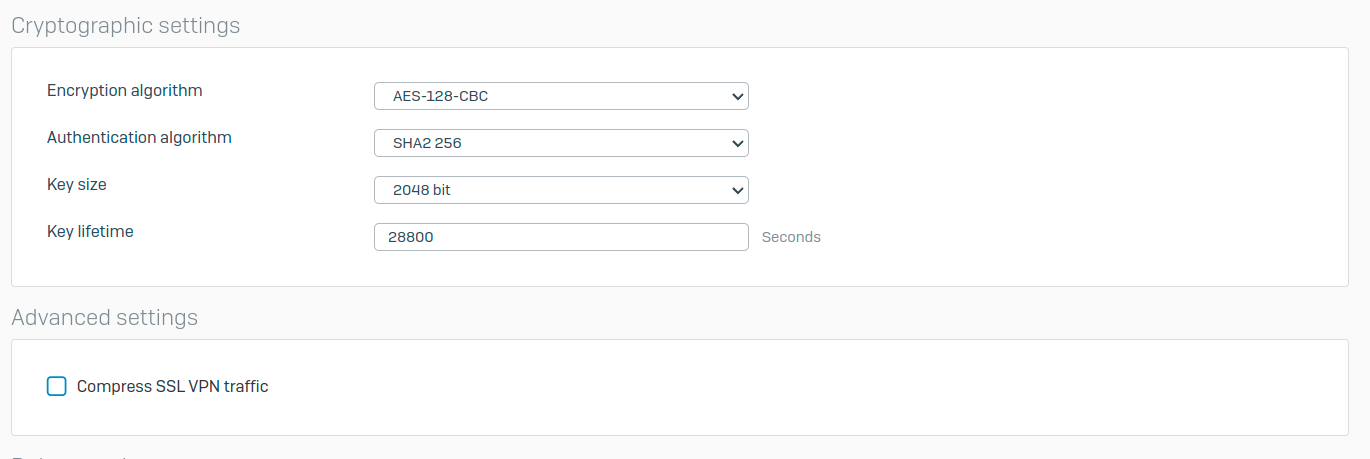Open the Encryption algorithm AES-128-CBC dropdown
The height and width of the screenshot is (459, 1370).
(x=560, y=96)
